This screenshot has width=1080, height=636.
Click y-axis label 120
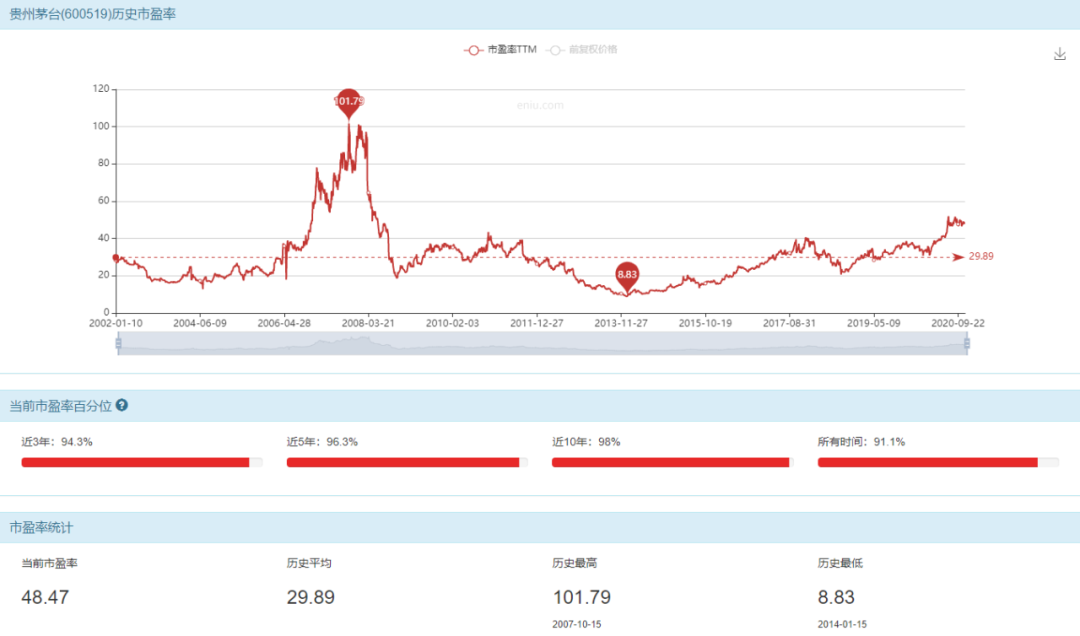[101, 88]
